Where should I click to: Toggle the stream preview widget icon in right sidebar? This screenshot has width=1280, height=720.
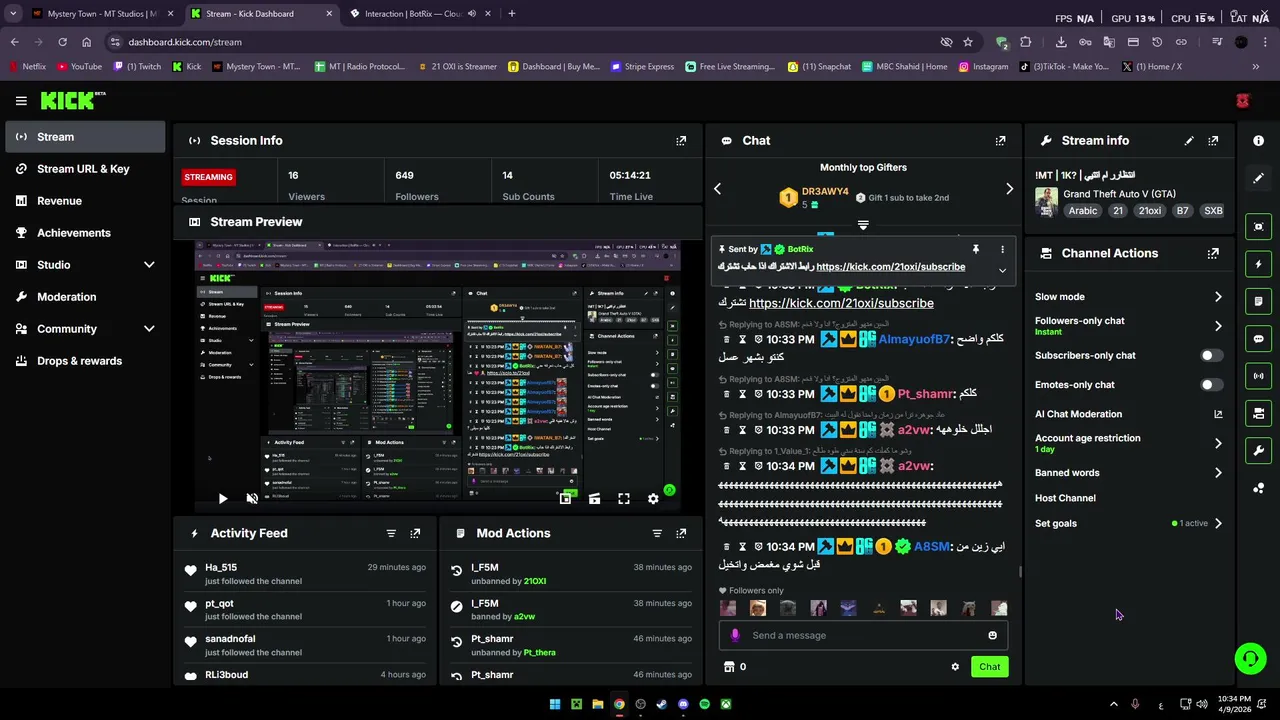(x=1258, y=227)
